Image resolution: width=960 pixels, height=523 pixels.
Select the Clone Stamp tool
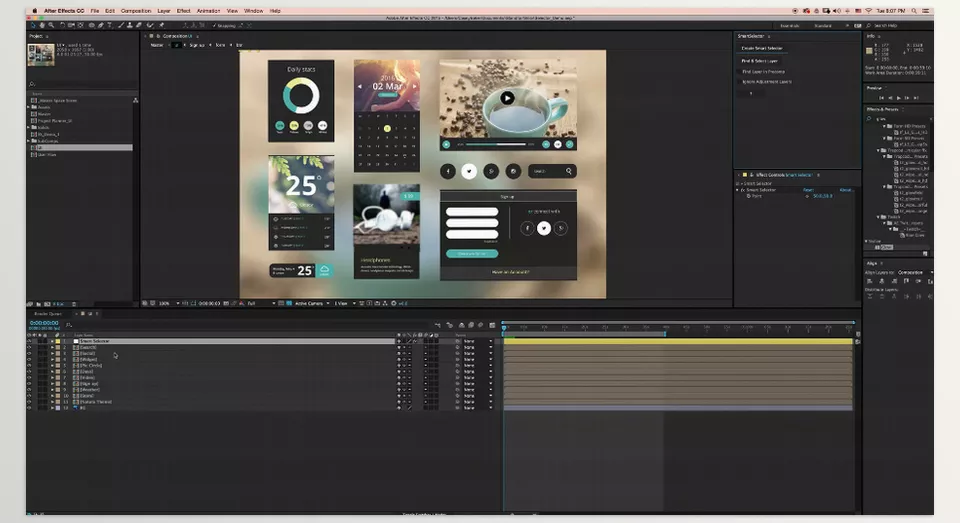tap(130, 25)
